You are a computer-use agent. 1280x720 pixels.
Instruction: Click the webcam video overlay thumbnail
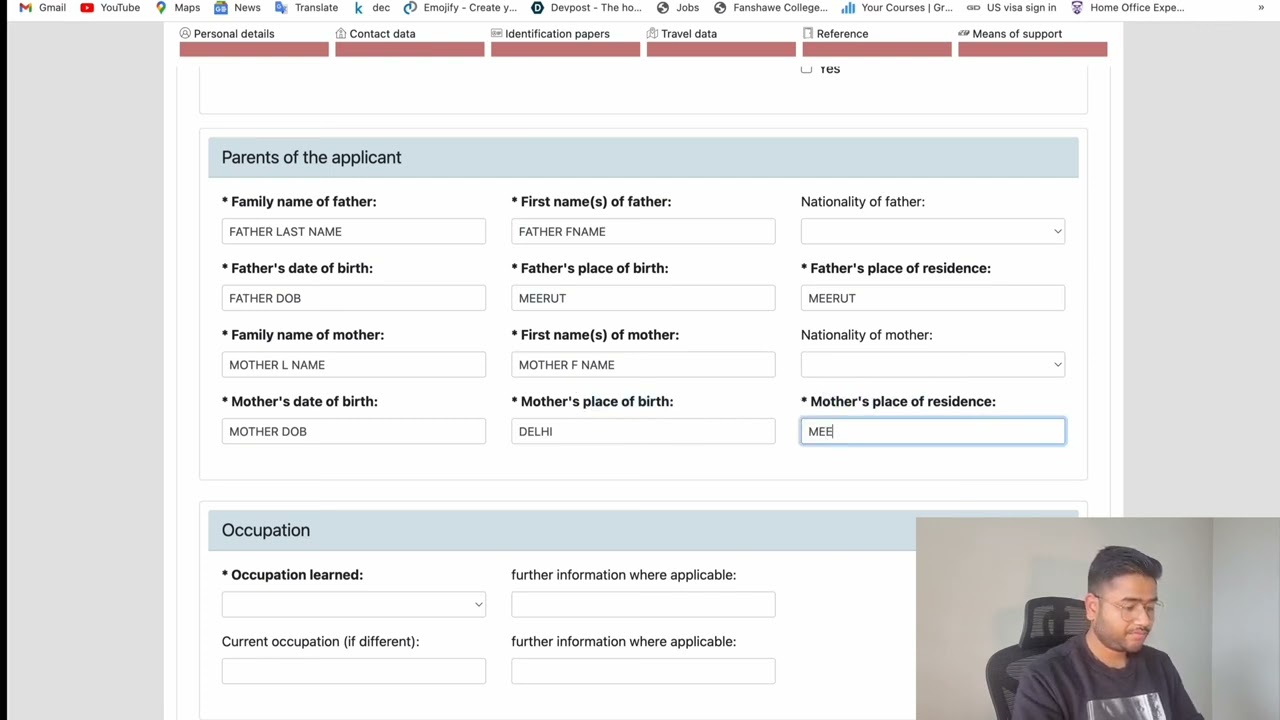coord(1098,618)
